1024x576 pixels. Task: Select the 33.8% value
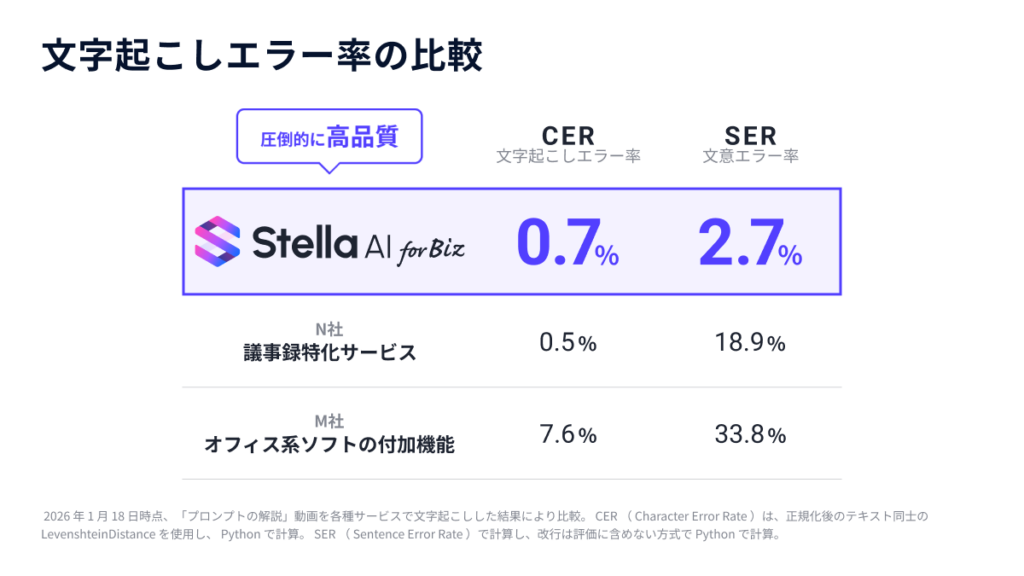(750, 435)
